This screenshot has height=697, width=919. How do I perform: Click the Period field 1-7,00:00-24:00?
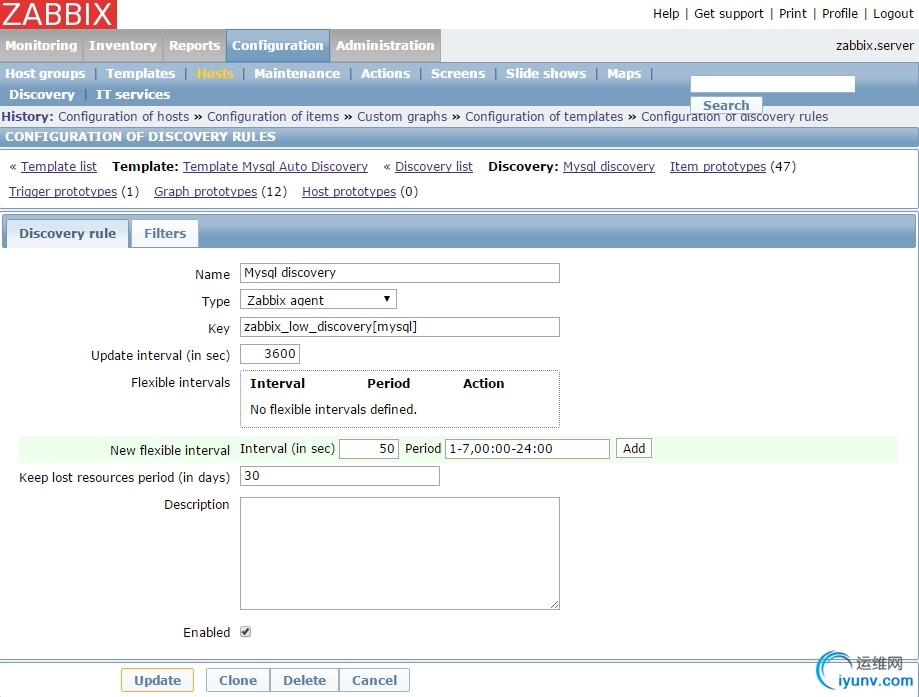(x=527, y=448)
